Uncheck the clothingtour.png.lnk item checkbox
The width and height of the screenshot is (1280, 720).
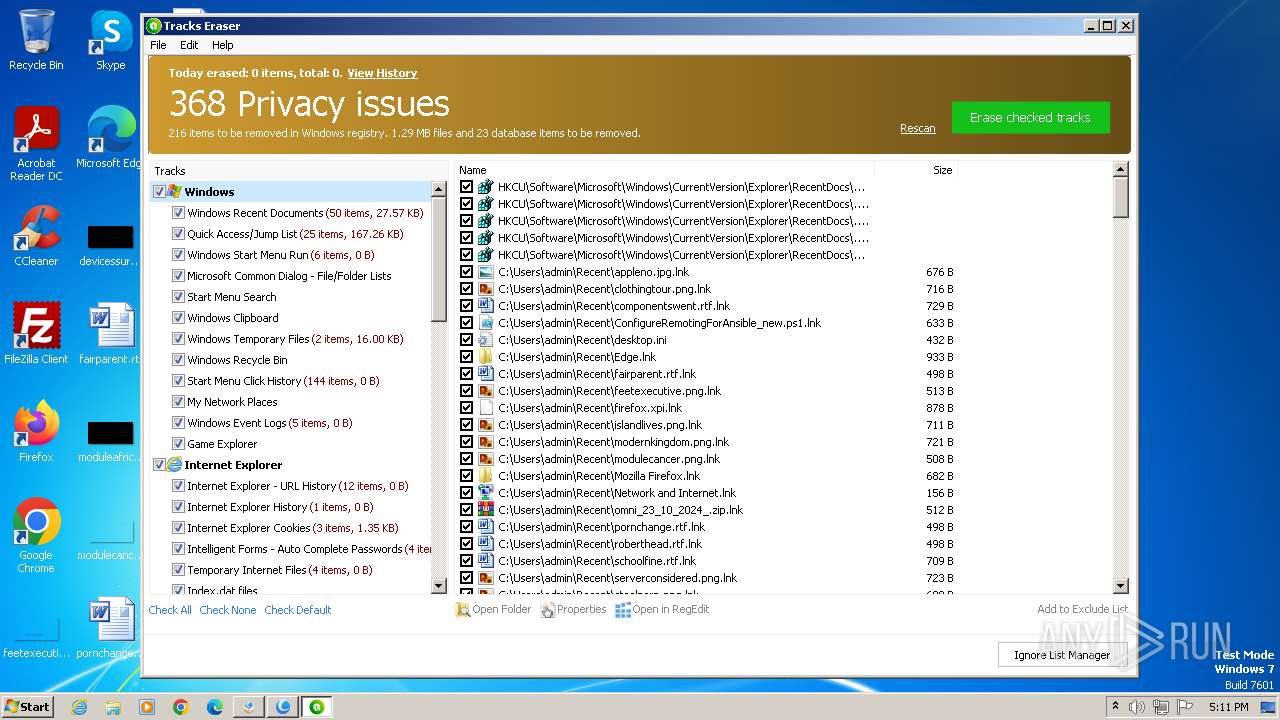466,289
